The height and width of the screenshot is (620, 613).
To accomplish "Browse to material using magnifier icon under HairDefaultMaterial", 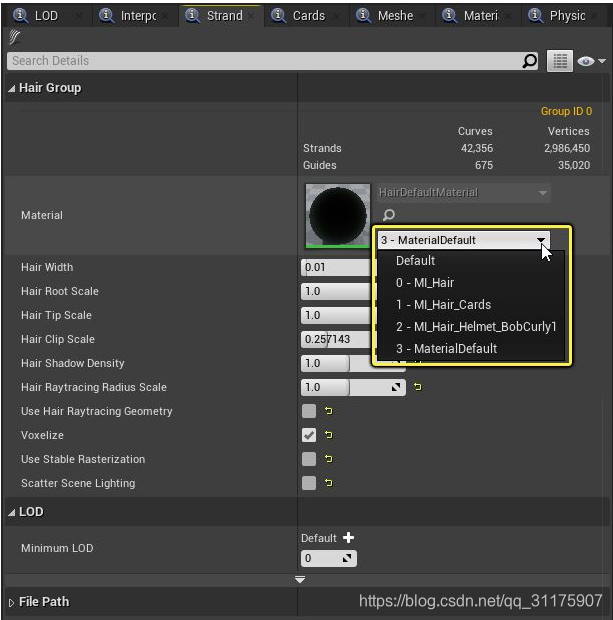I will (389, 215).
